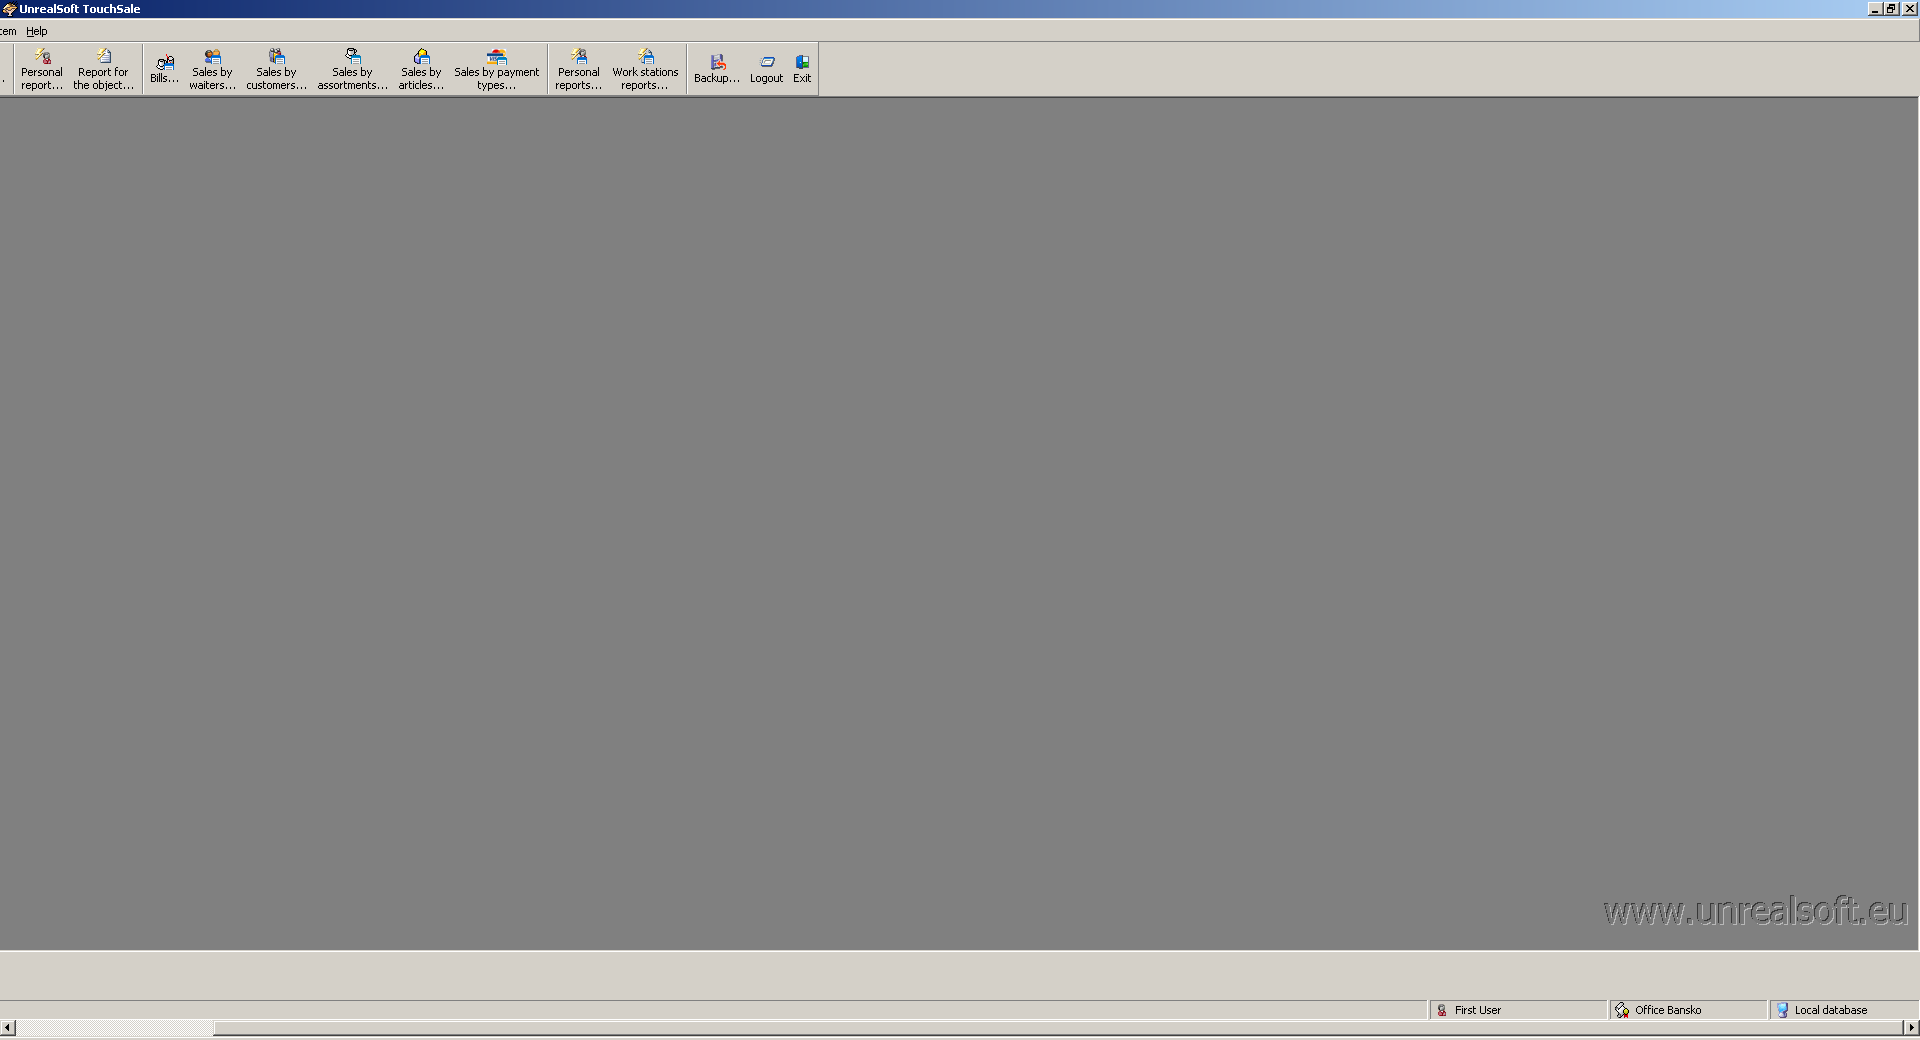Open the Personal reports toolbar item

click(x=578, y=69)
